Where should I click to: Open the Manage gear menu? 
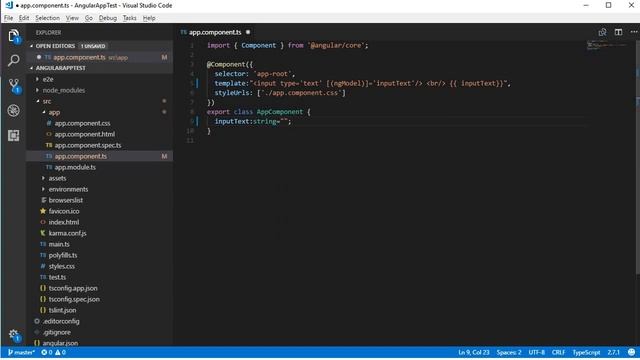click(x=14, y=335)
